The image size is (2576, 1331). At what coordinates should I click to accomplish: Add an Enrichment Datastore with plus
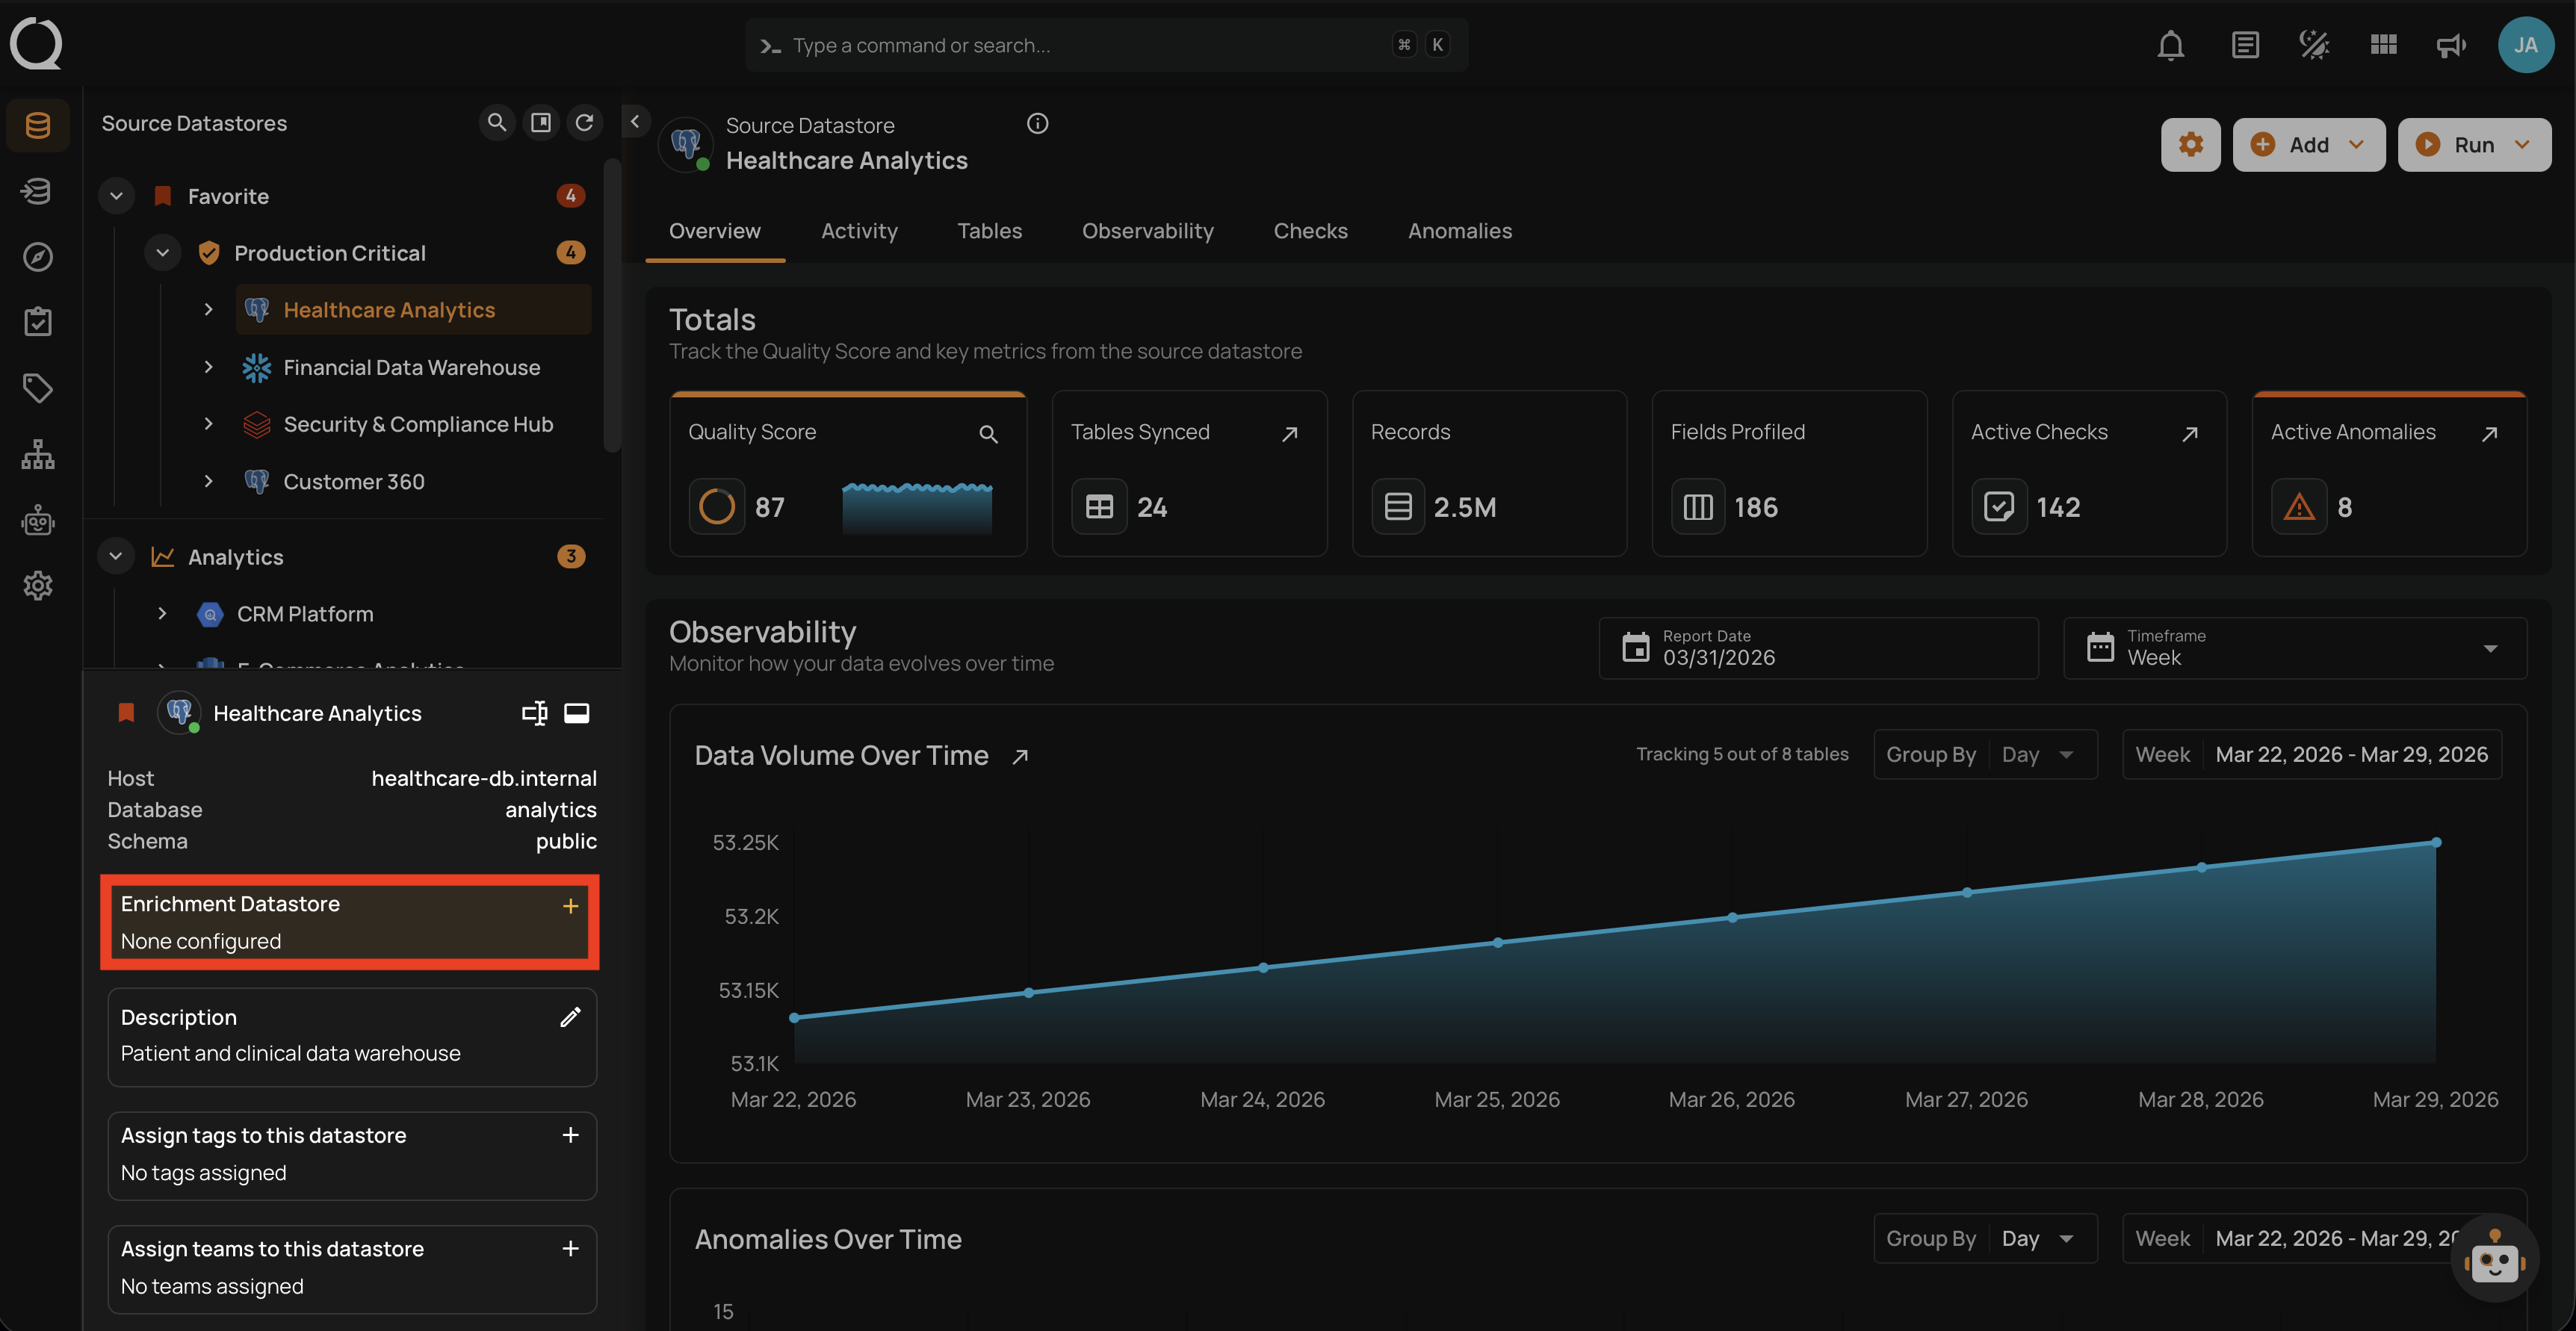click(570, 906)
